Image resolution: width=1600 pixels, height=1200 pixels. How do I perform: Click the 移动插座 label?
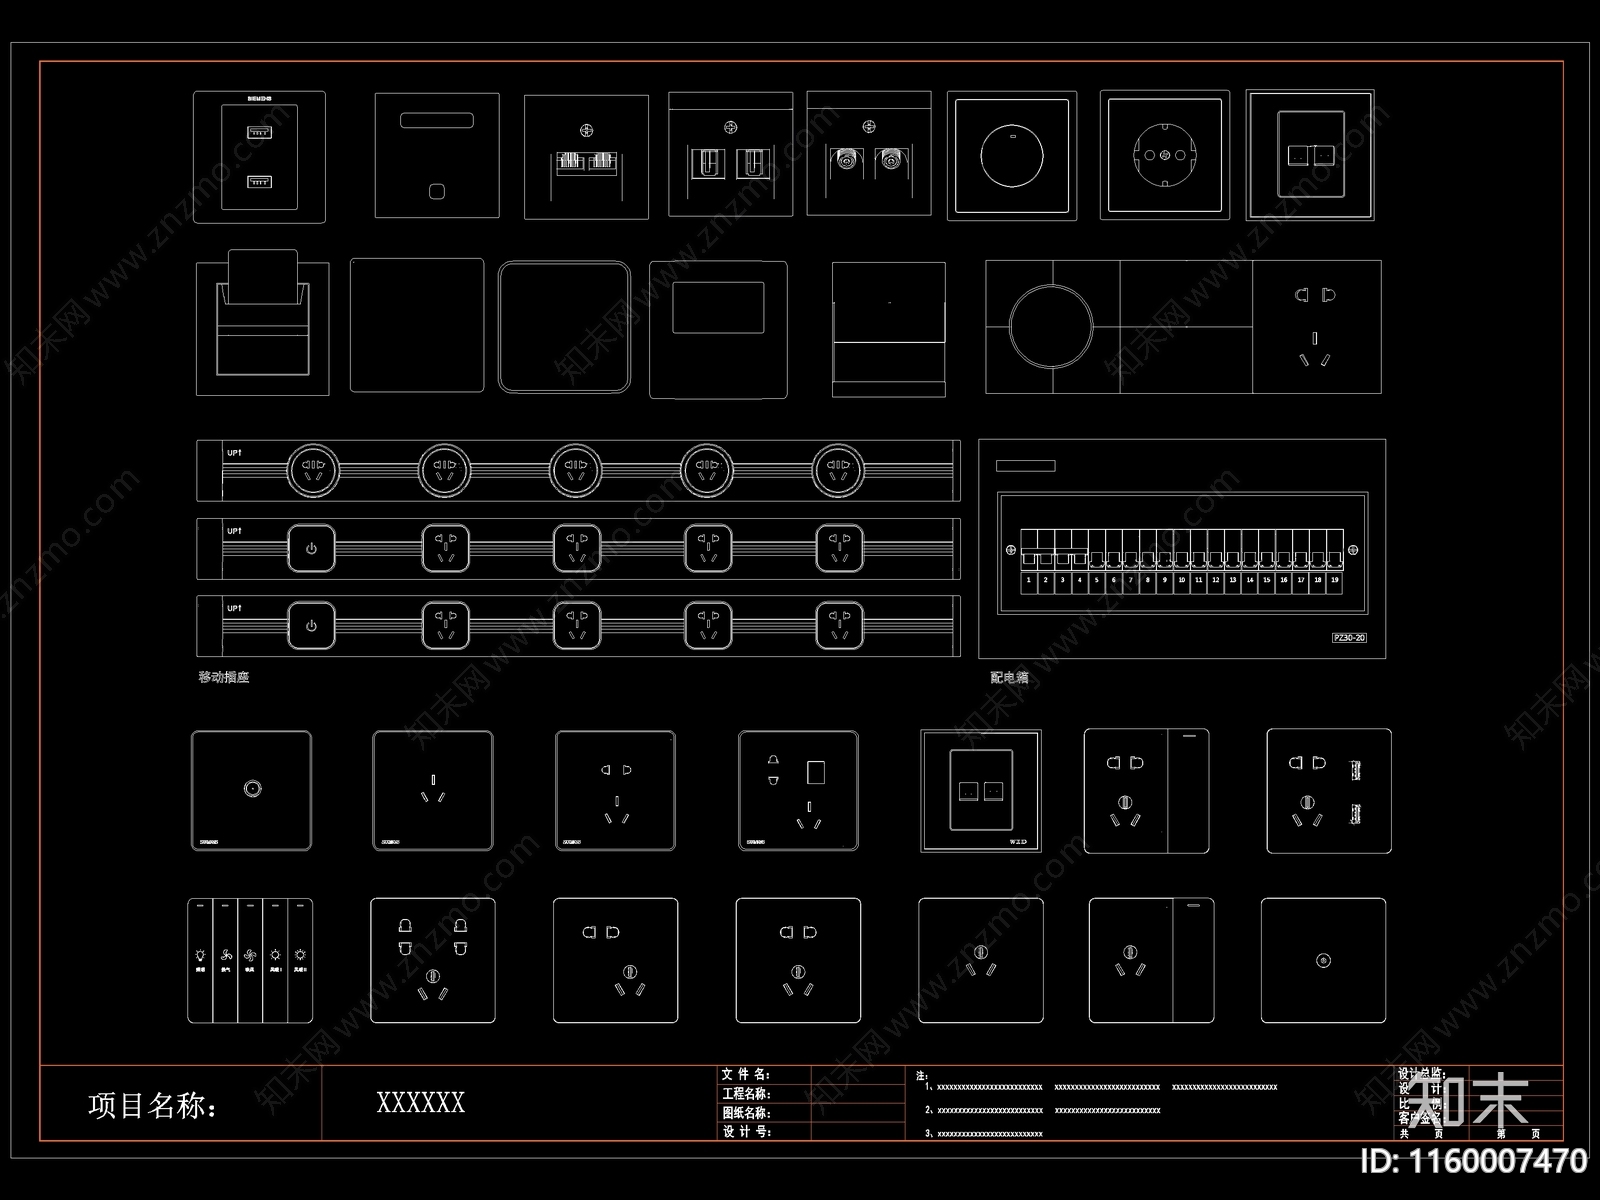[x=223, y=678]
